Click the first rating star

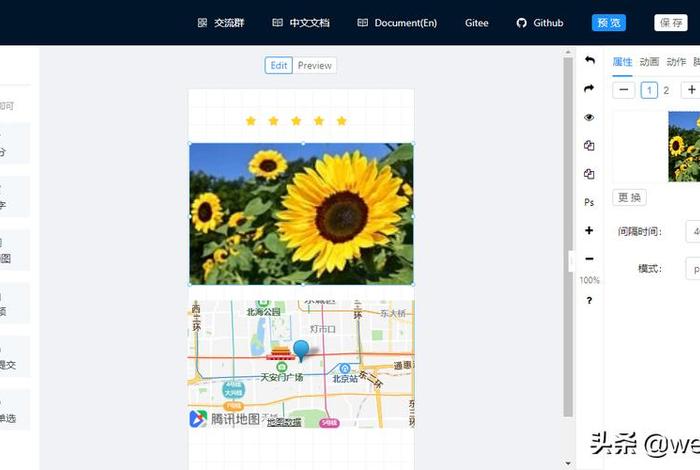click(251, 121)
